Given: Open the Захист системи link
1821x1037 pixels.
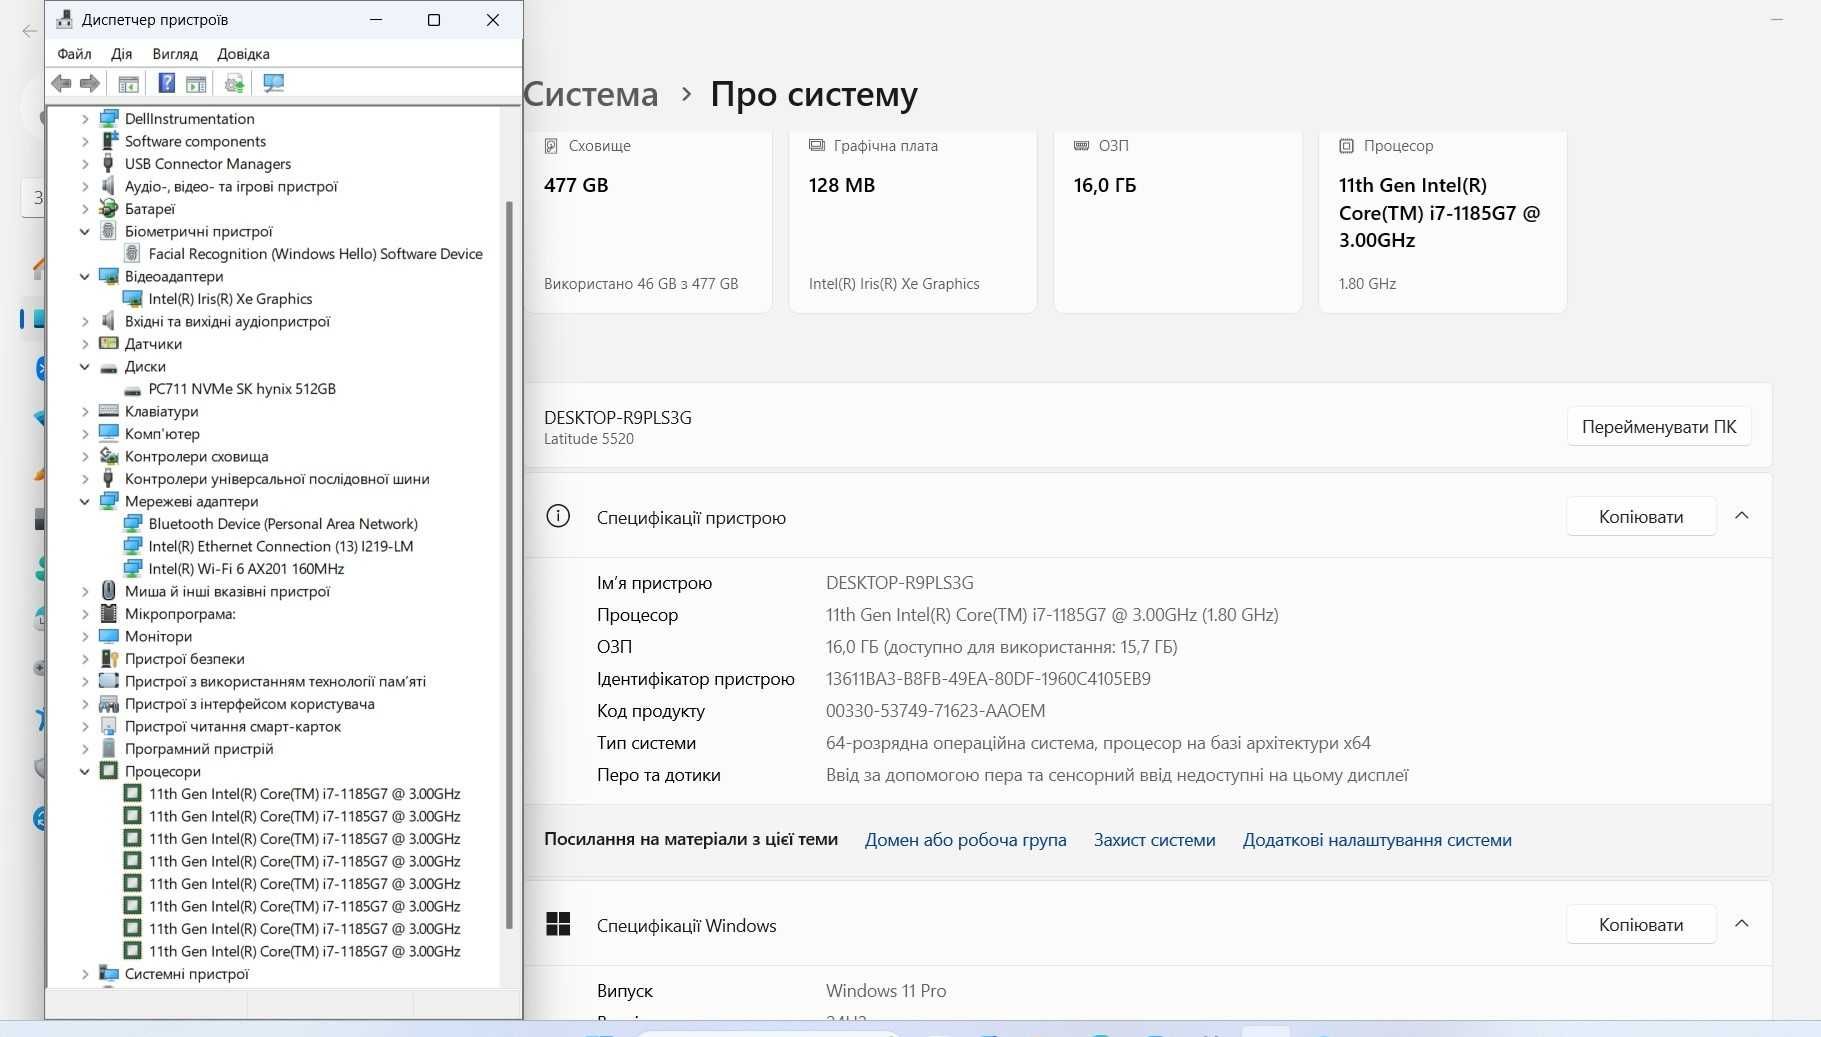Looking at the screenshot, I should click(1154, 840).
